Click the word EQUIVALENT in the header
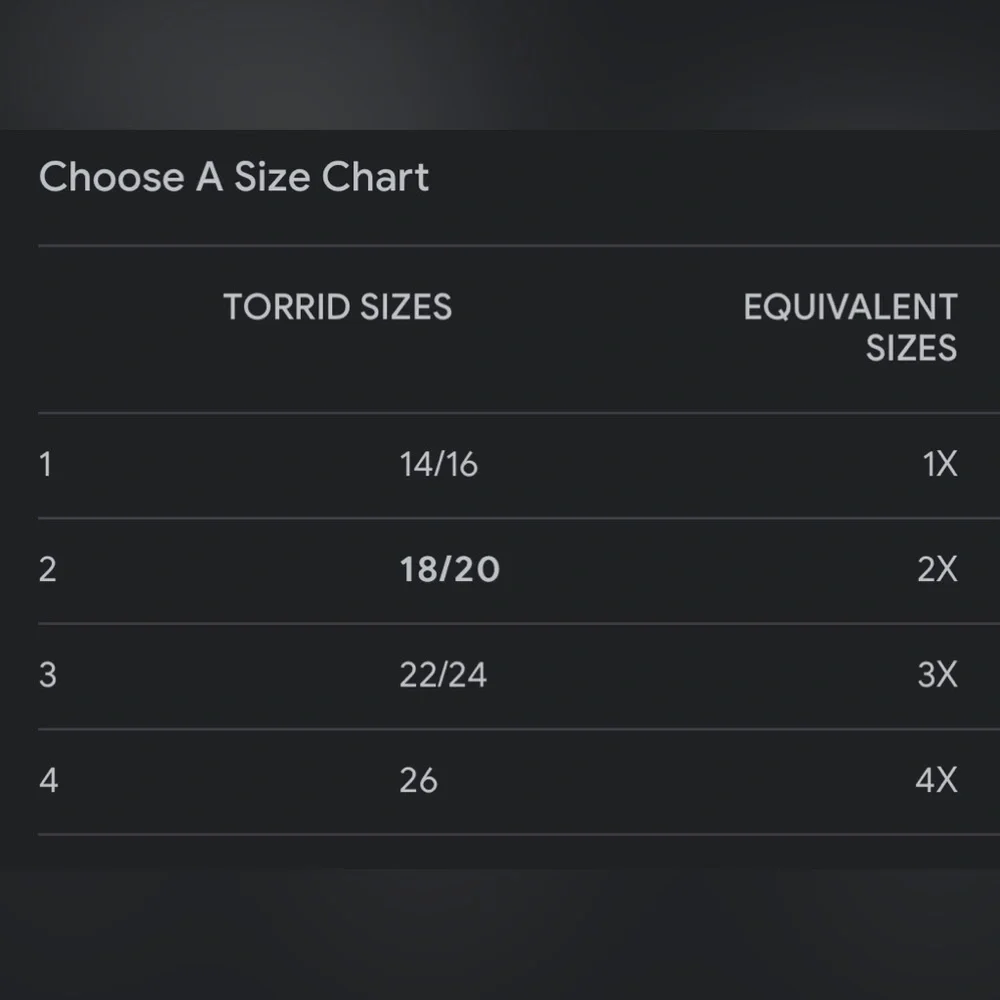The width and height of the screenshot is (1000, 1000). point(850,307)
